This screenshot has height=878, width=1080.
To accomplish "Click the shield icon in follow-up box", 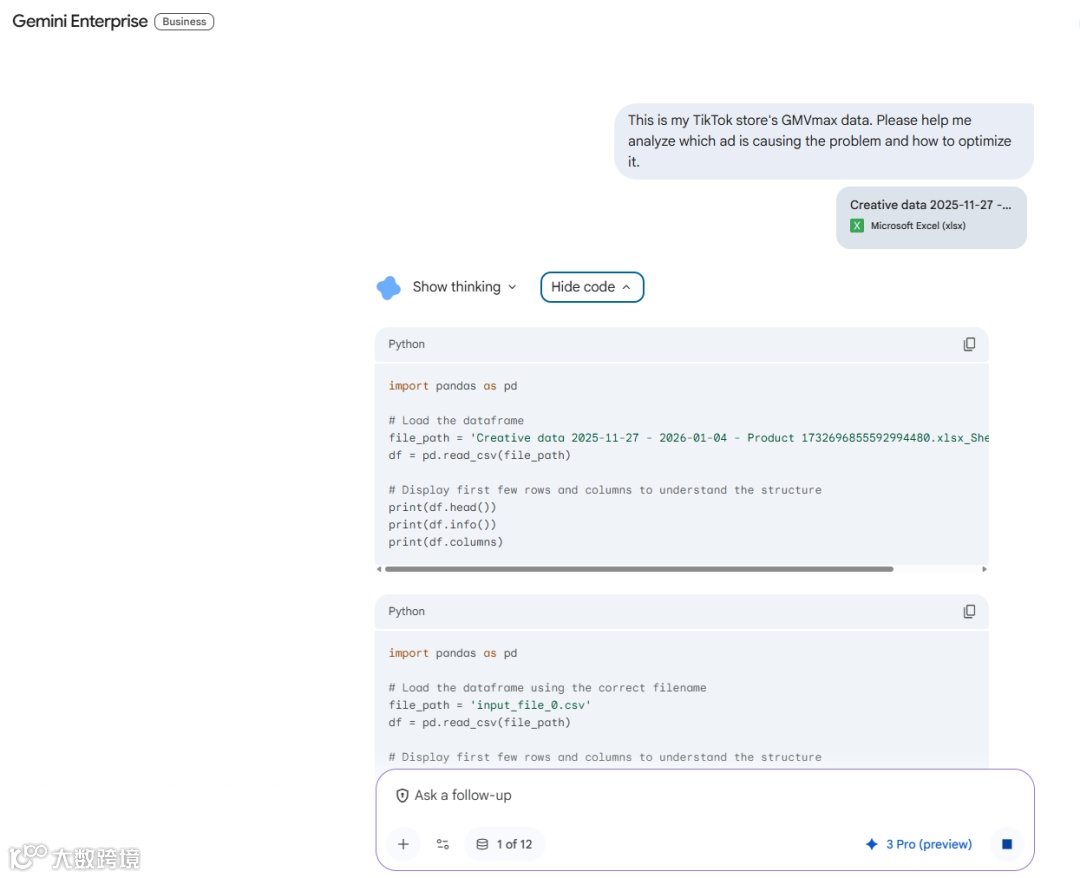I will (x=402, y=795).
